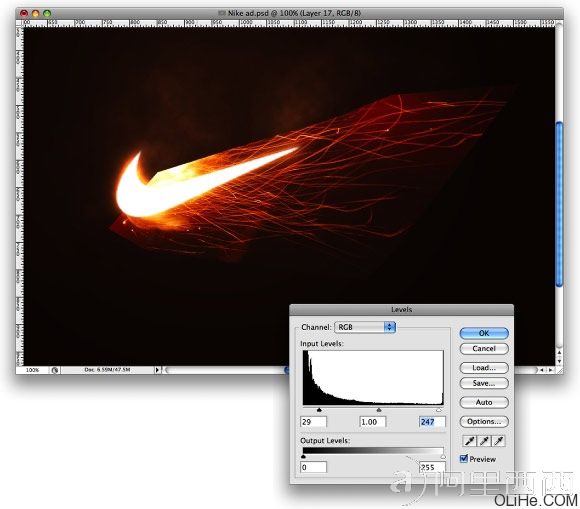This screenshot has height=509, width=580.
Task: Click OK in the Levels dialog
Action: (484, 333)
